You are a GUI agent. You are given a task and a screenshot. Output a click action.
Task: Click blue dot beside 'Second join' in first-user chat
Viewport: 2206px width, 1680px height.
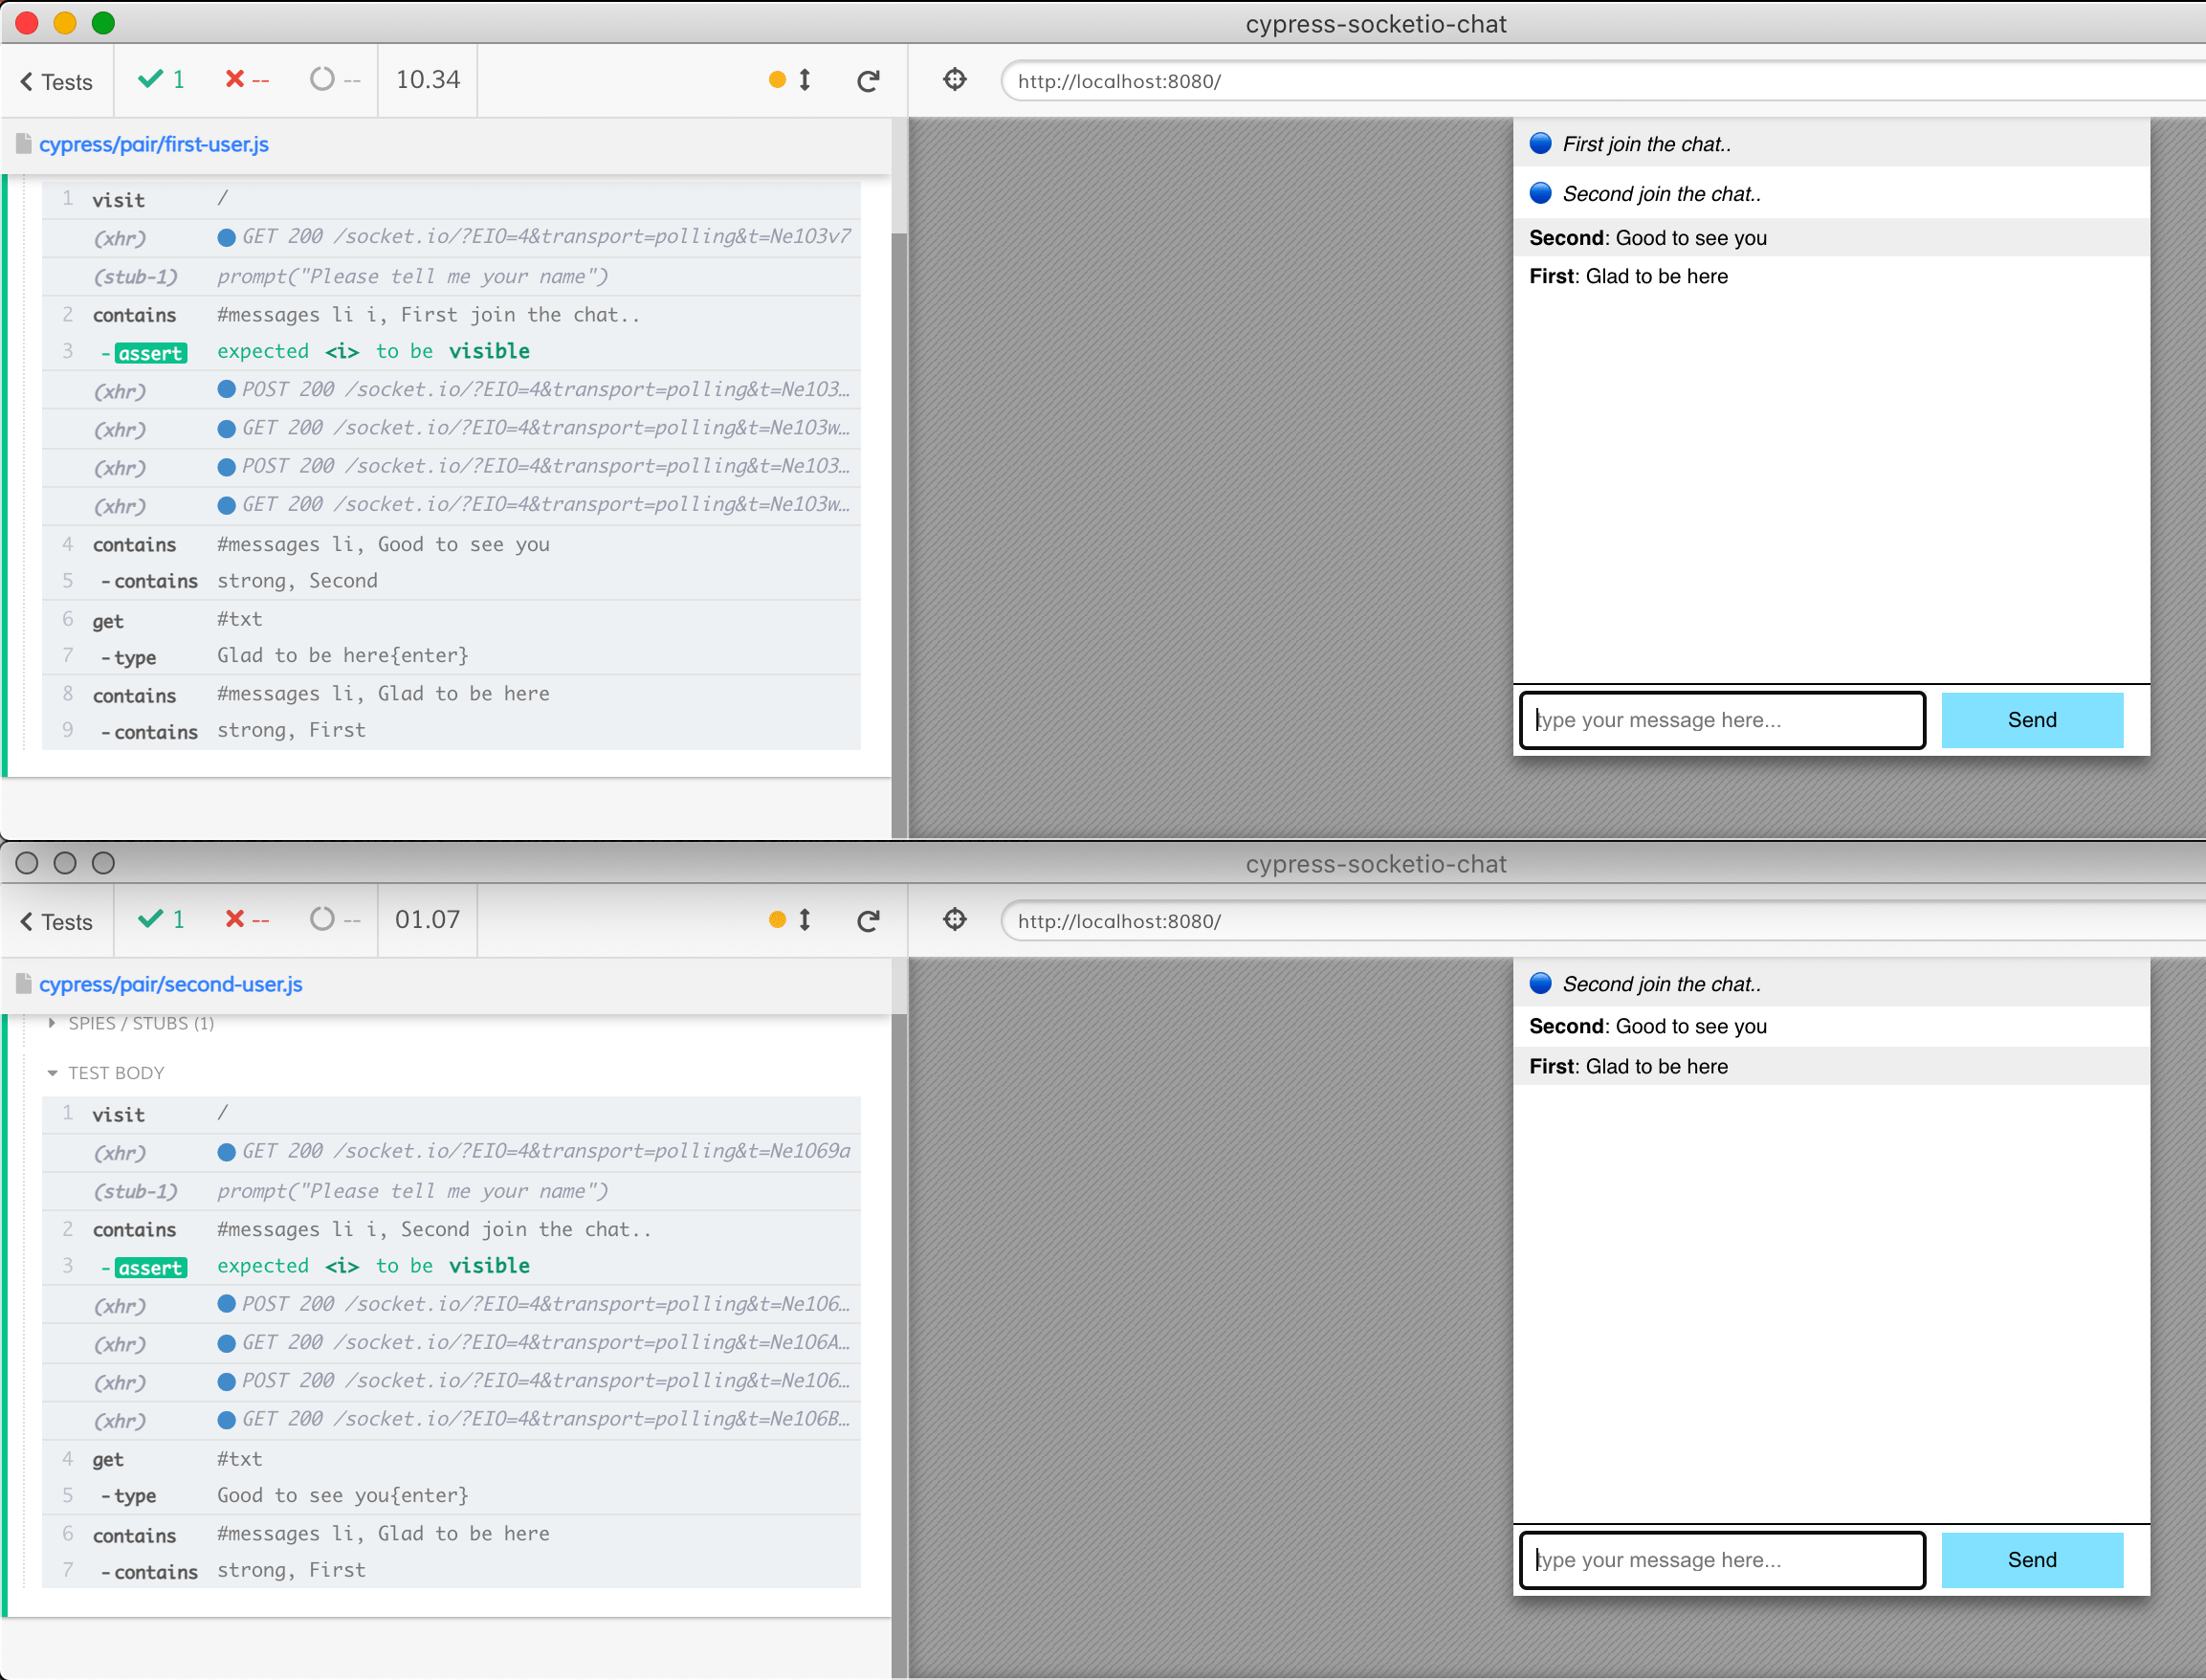click(1540, 192)
